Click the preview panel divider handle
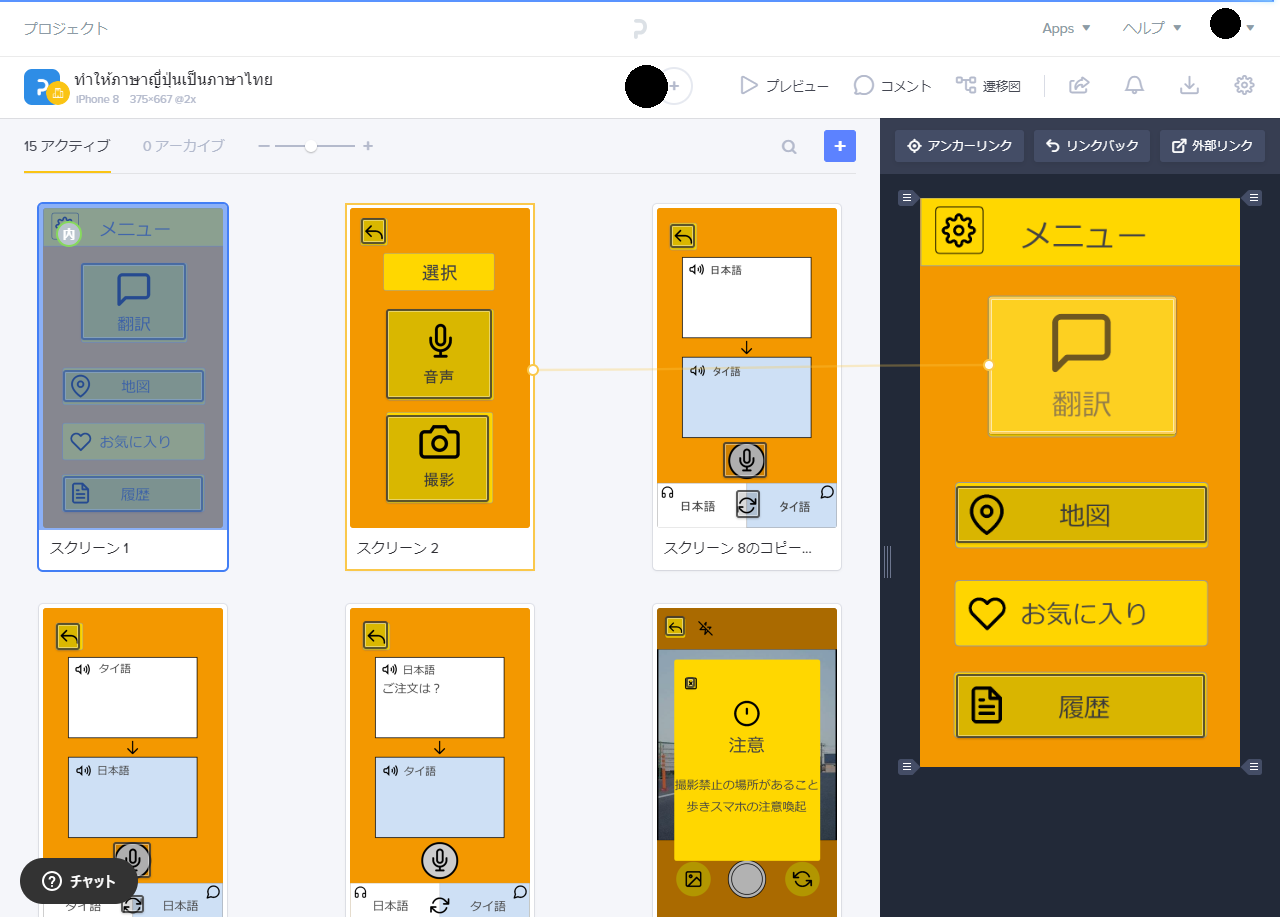Image resolution: width=1280 pixels, height=917 pixels. coord(887,562)
